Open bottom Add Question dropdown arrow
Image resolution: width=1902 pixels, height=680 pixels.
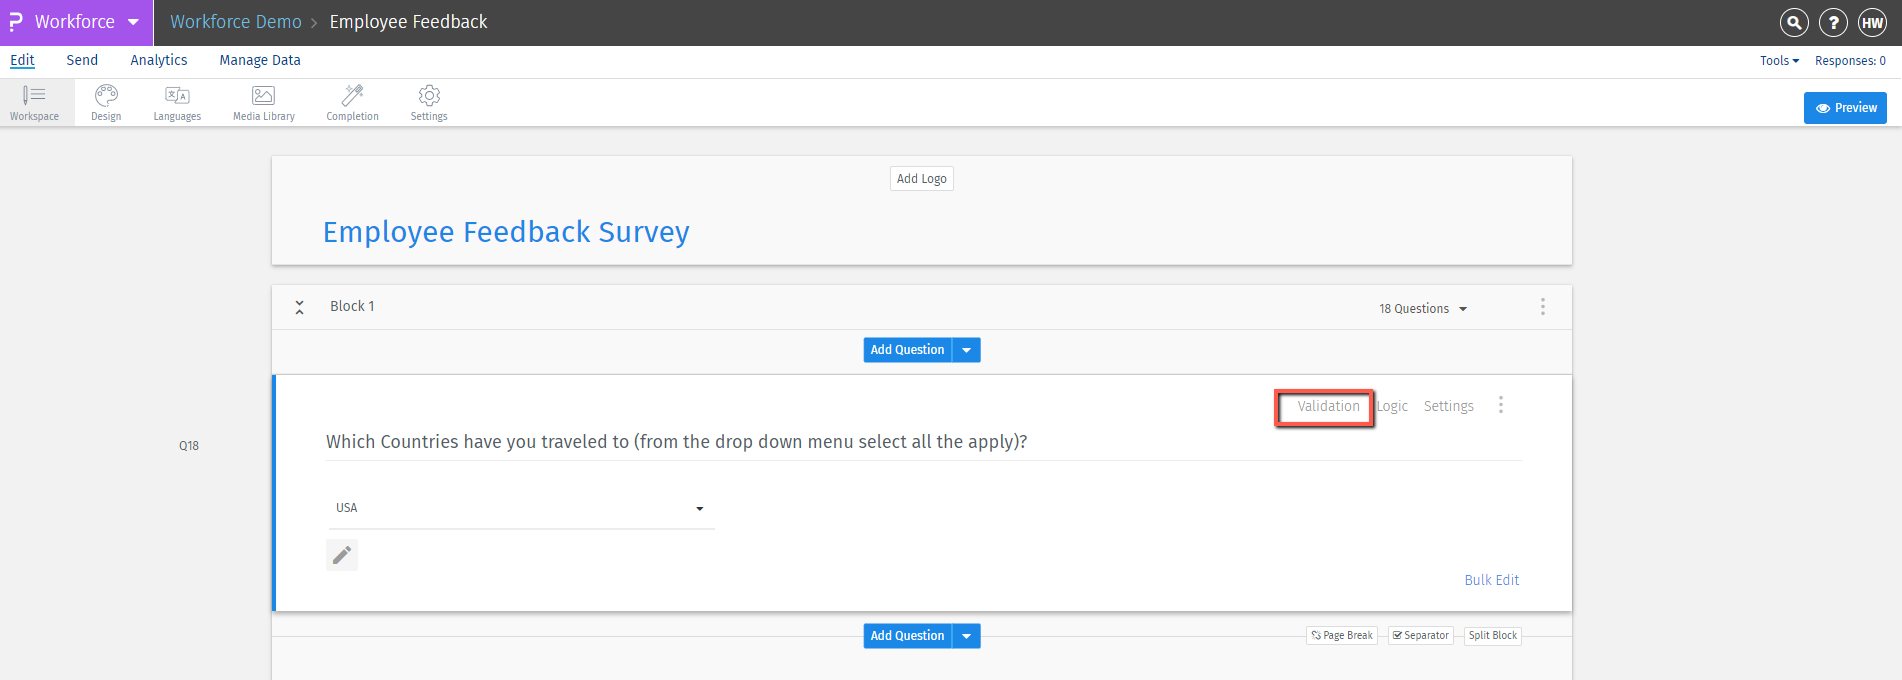coord(966,636)
